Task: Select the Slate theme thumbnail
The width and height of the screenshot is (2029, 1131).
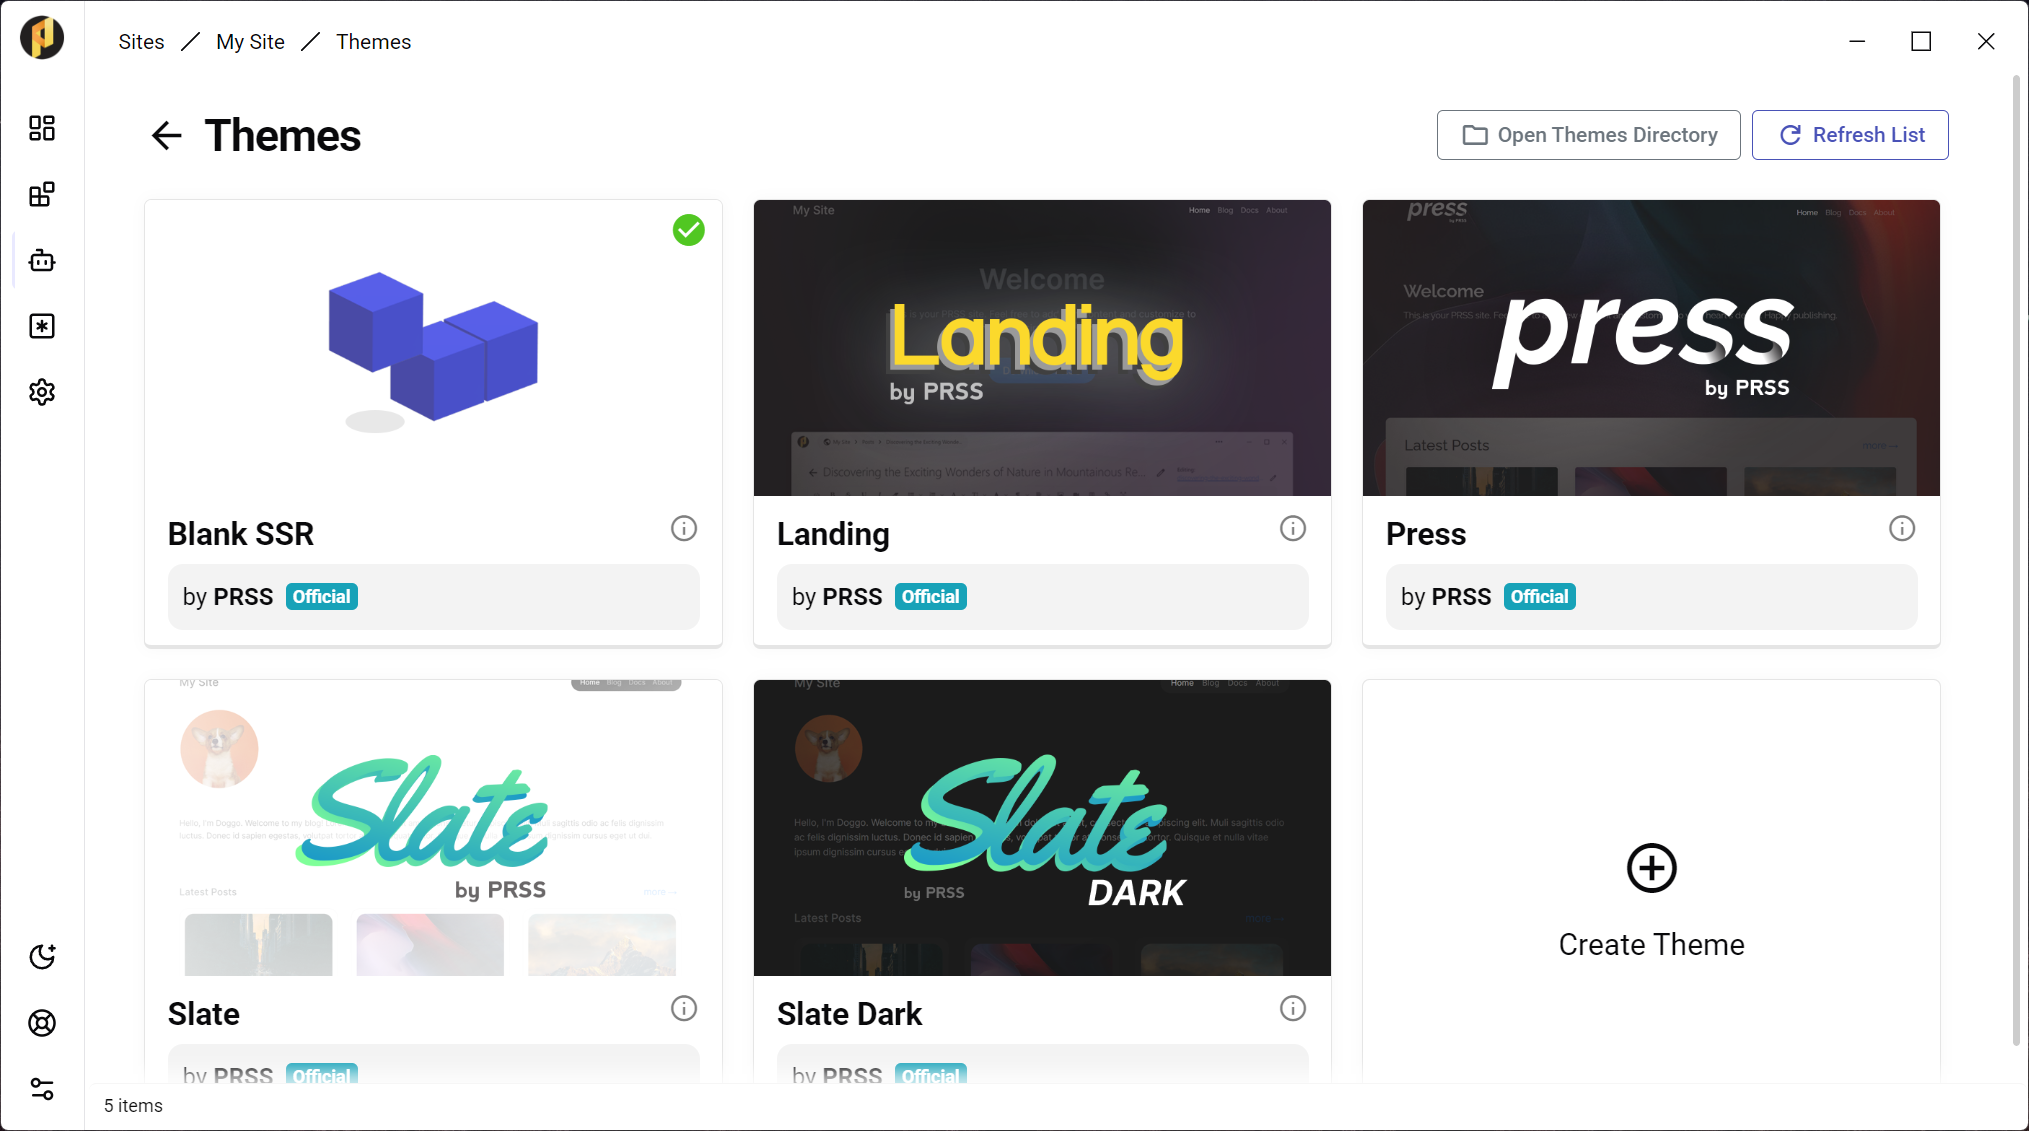Action: pyautogui.click(x=433, y=828)
